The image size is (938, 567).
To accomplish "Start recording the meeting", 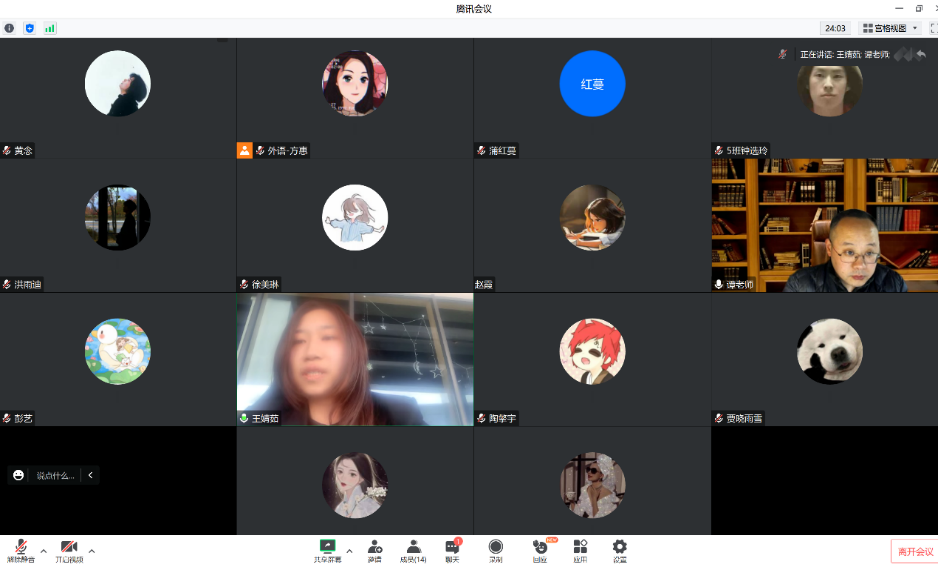I will coord(495,549).
